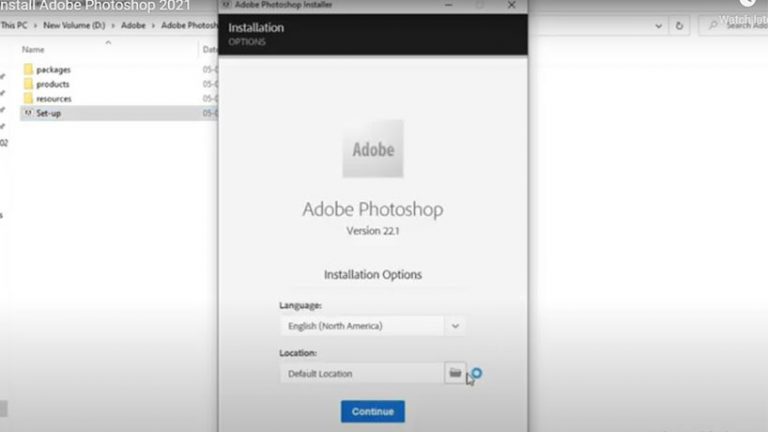
Task: Click New Volume (D:) in breadcrumb
Action: [74, 25]
